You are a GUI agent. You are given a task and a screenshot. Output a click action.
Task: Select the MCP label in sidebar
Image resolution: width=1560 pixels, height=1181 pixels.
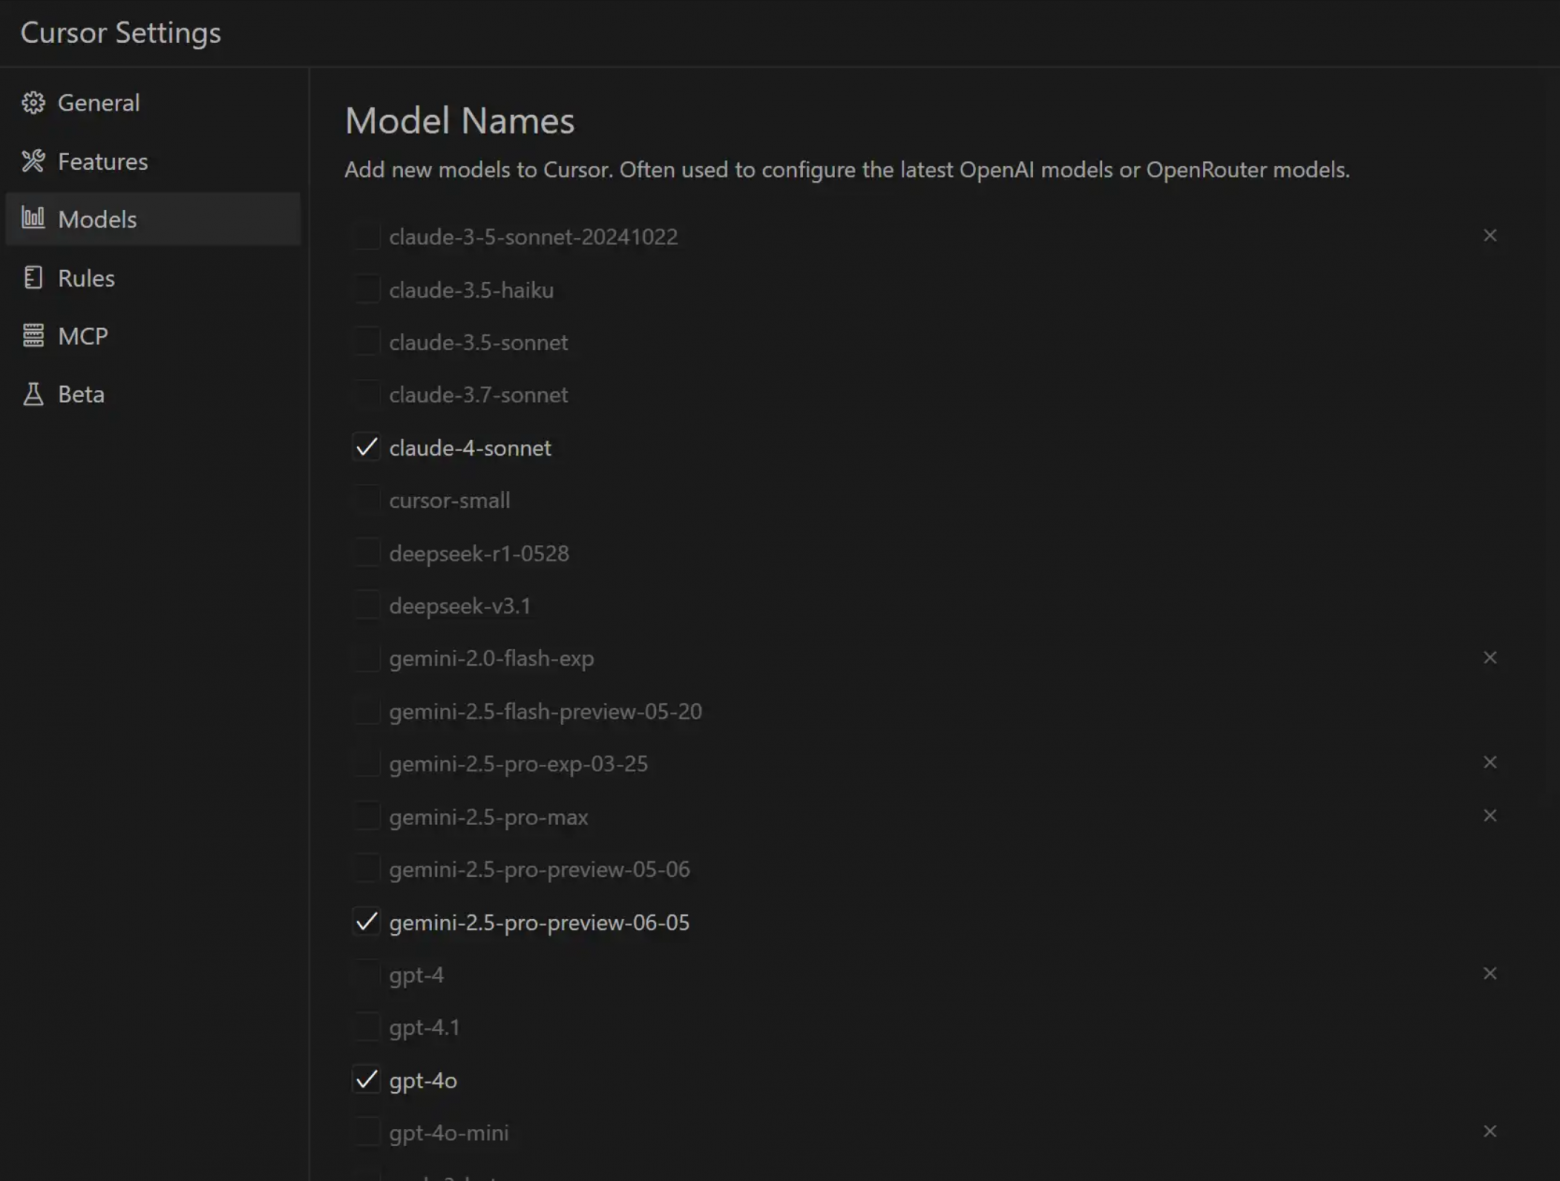pos(83,336)
